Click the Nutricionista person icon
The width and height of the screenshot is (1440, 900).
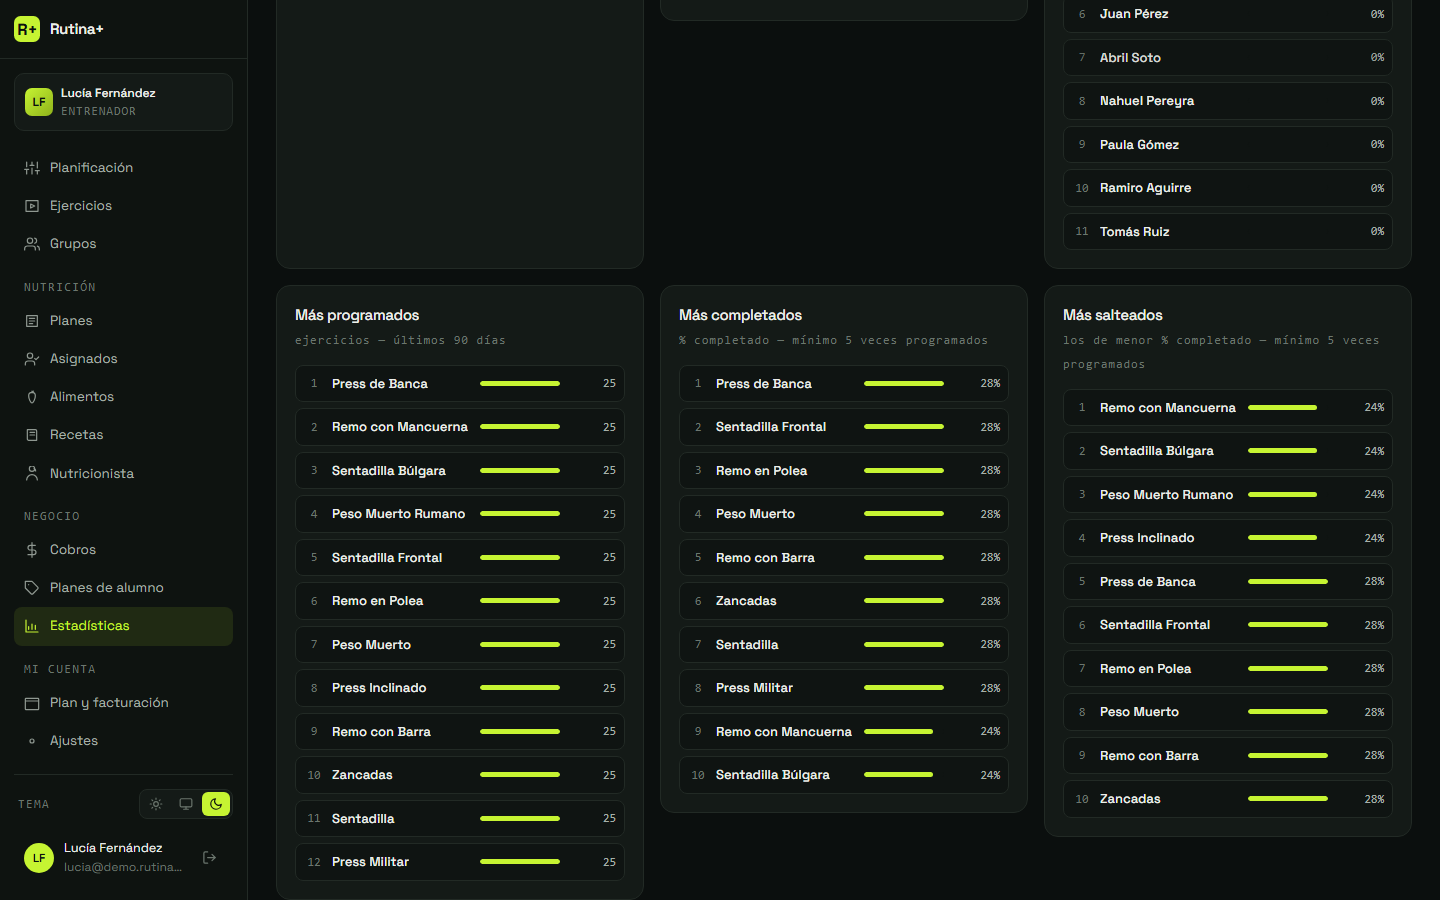point(32,473)
